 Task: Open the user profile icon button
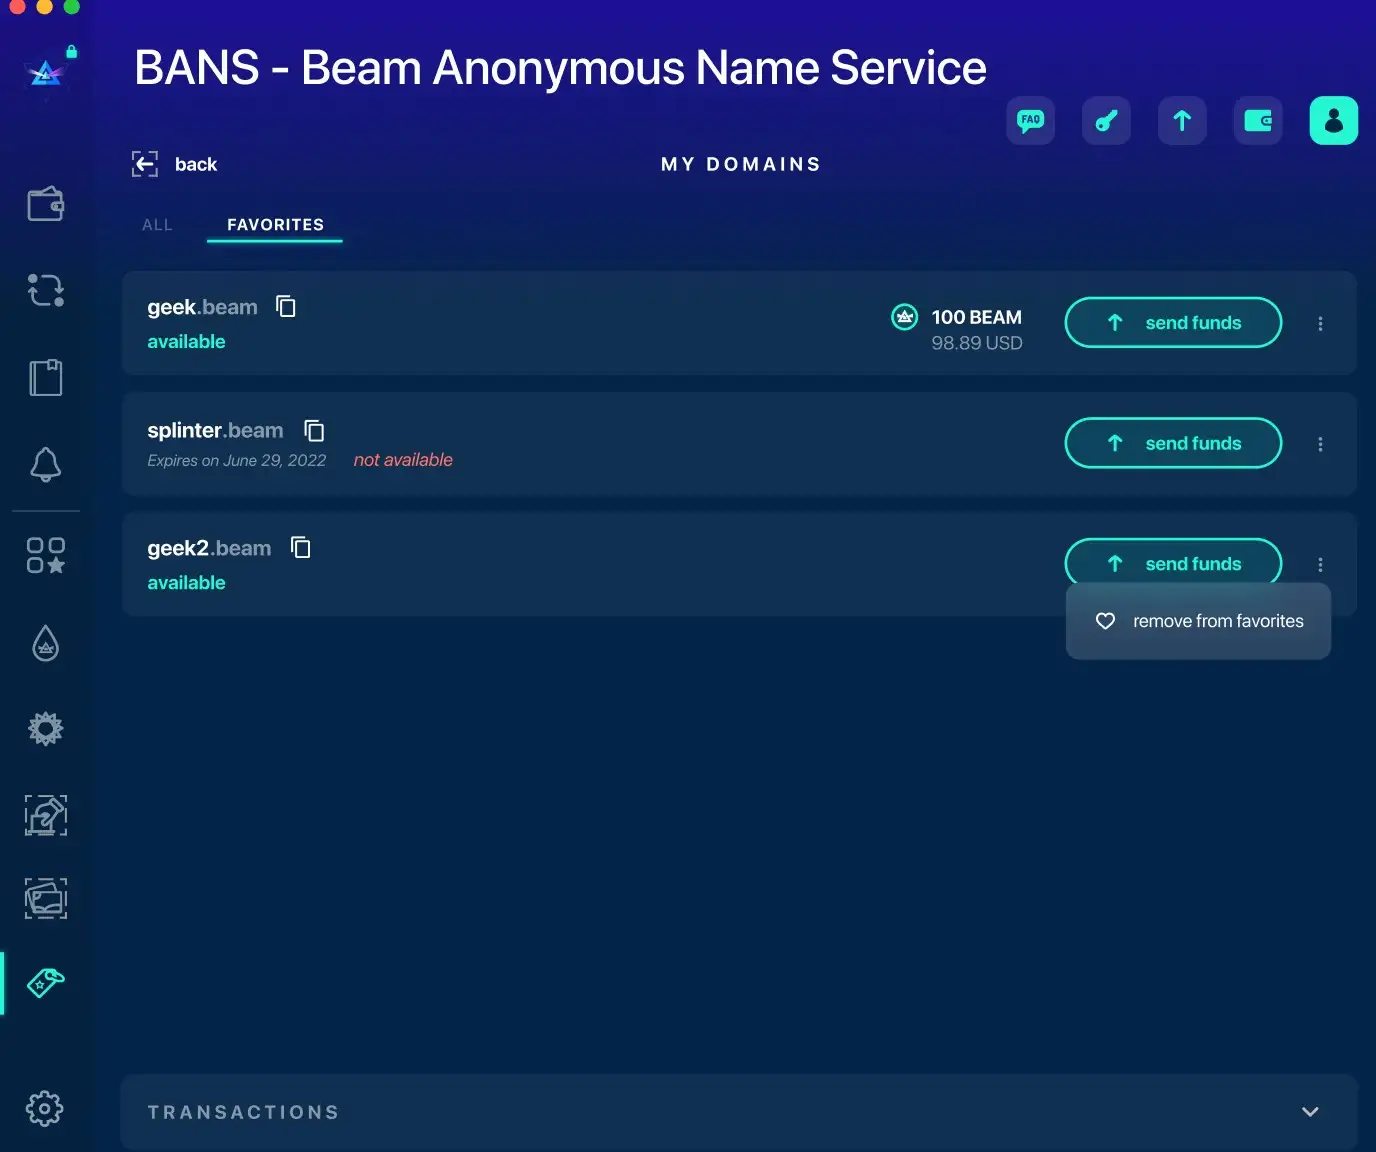[x=1333, y=121]
